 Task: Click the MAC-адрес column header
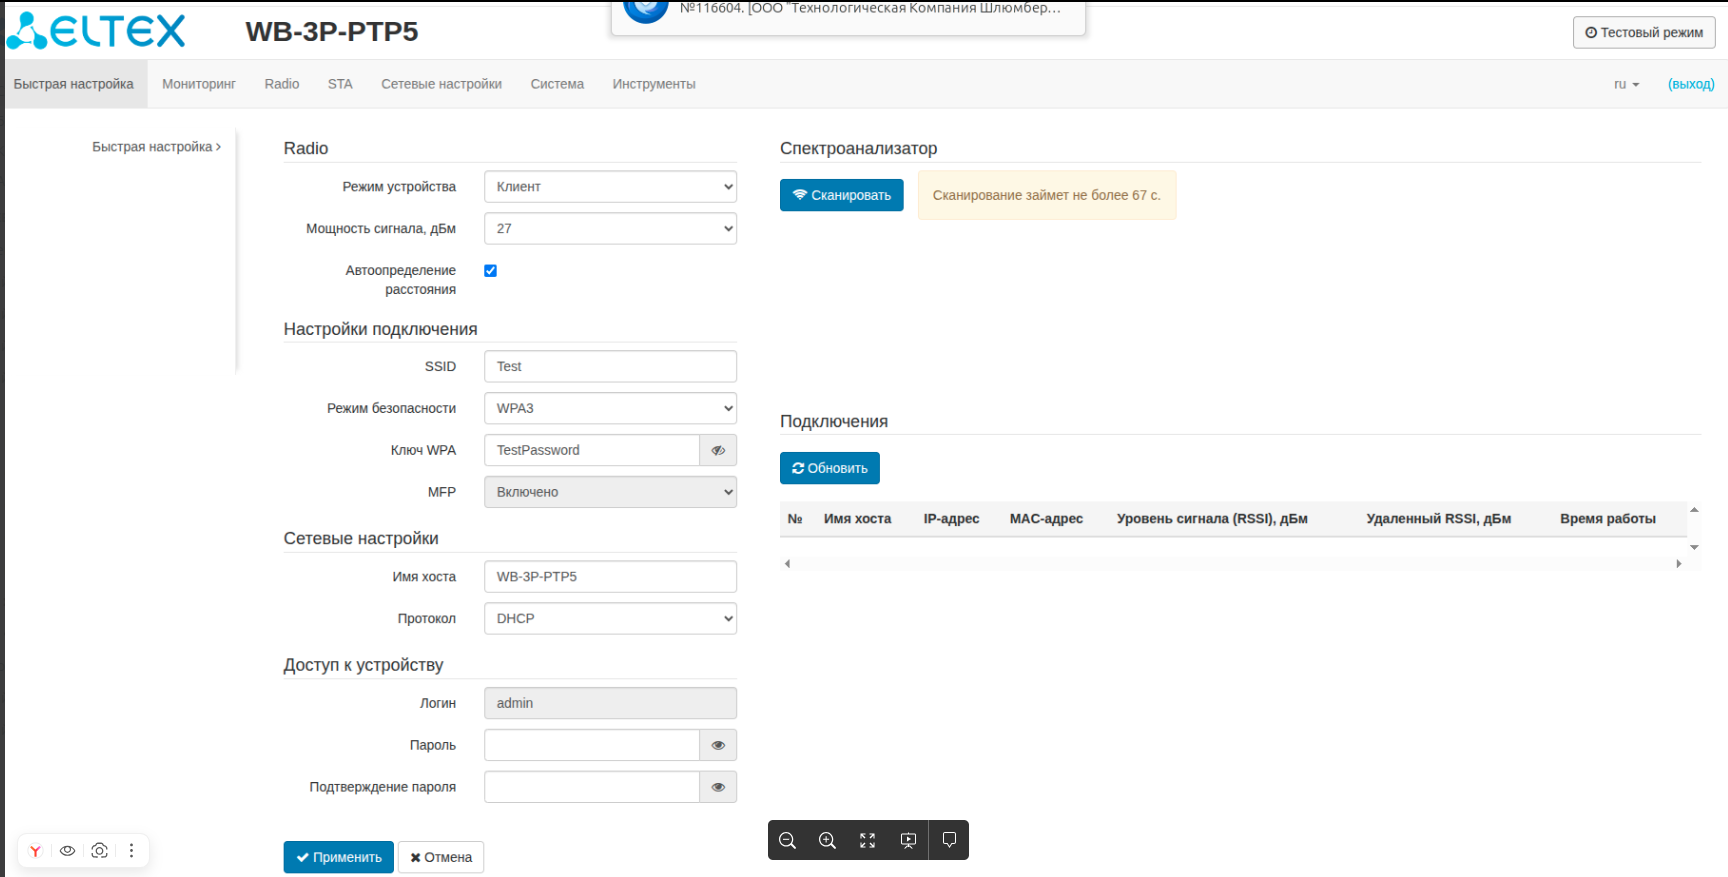[1046, 519]
